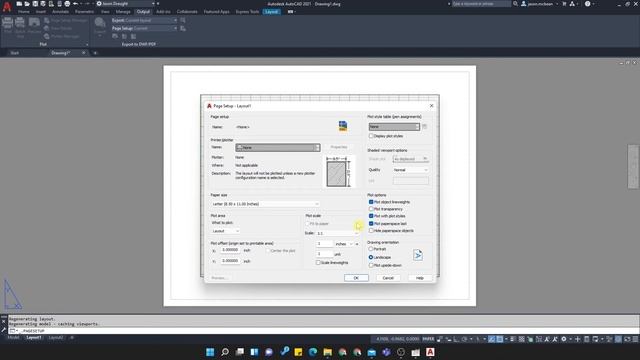The height and width of the screenshot is (360, 640).
Task: Uncheck Plot with plot styles
Action: 371,216
